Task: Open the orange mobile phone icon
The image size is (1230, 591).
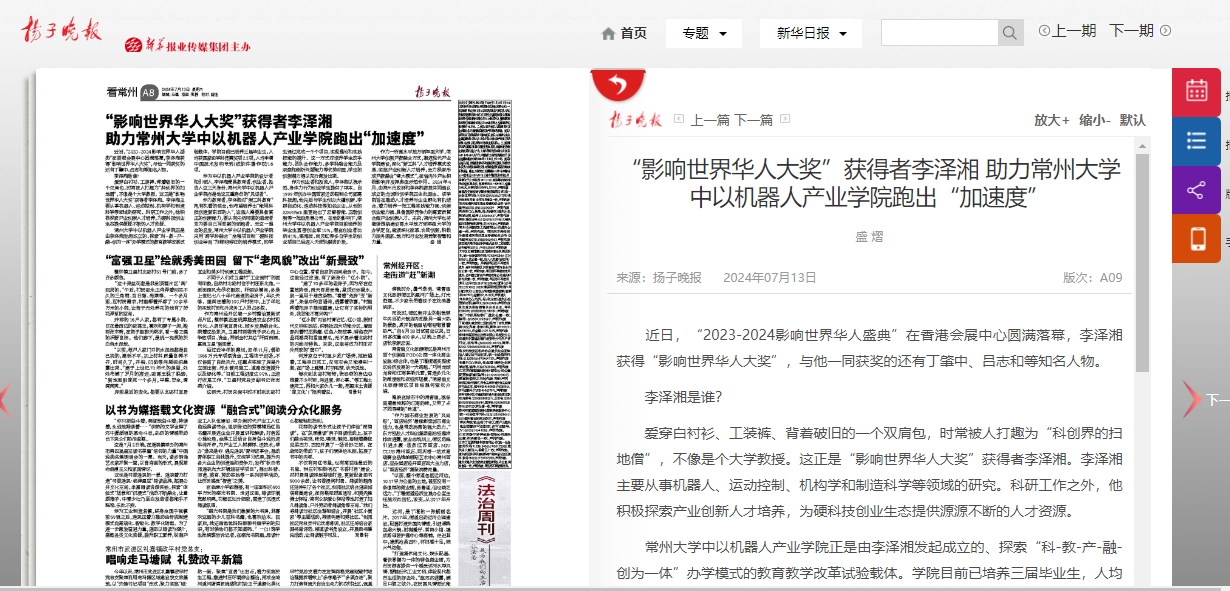Action: pyautogui.click(x=1196, y=239)
